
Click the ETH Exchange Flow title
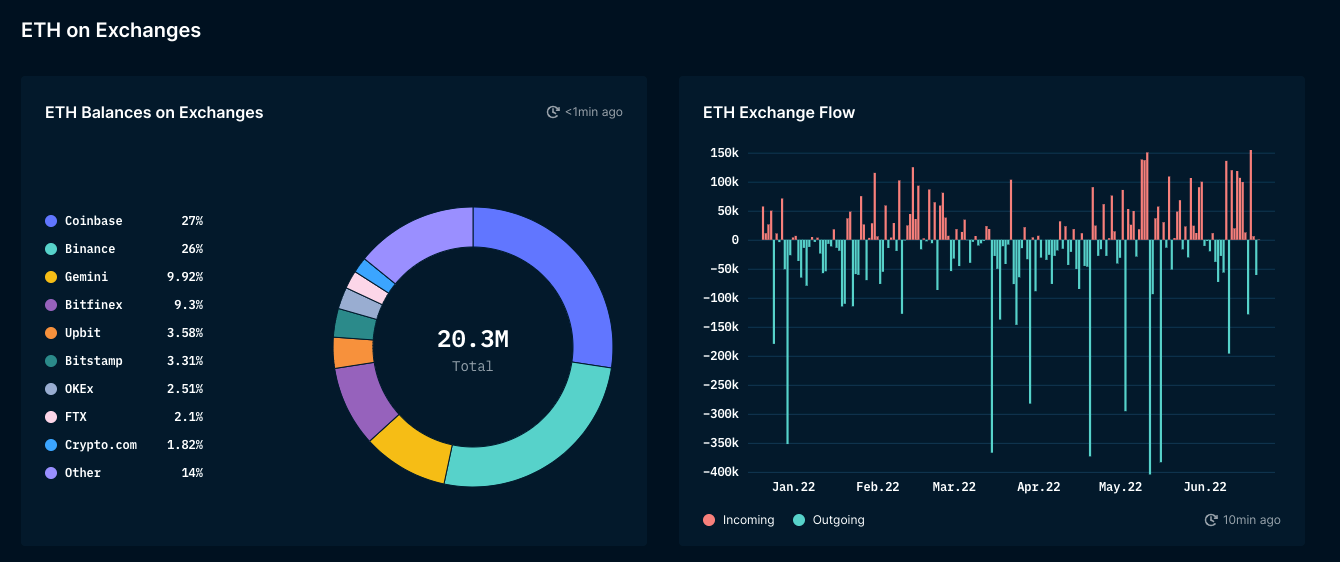[779, 112]
